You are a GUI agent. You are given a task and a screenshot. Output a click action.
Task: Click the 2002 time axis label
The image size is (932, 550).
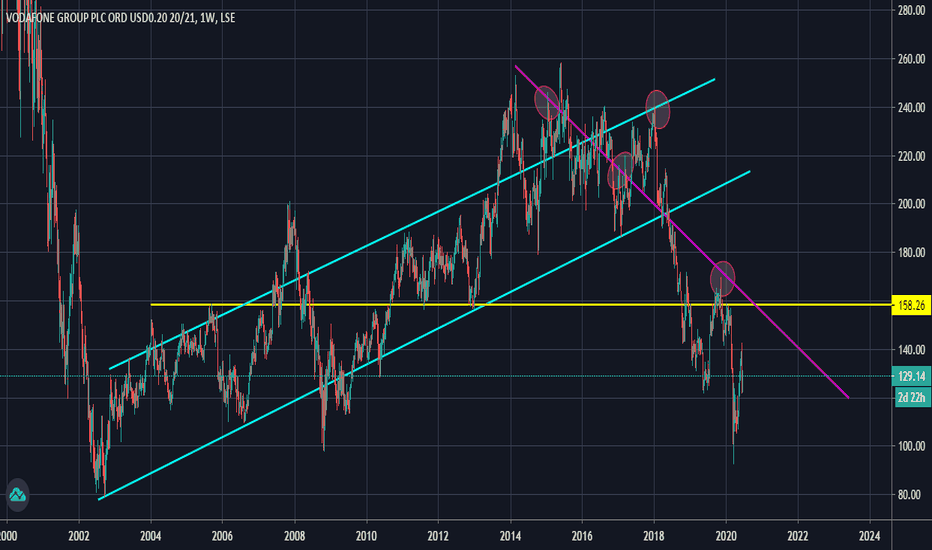click(79, 536)
